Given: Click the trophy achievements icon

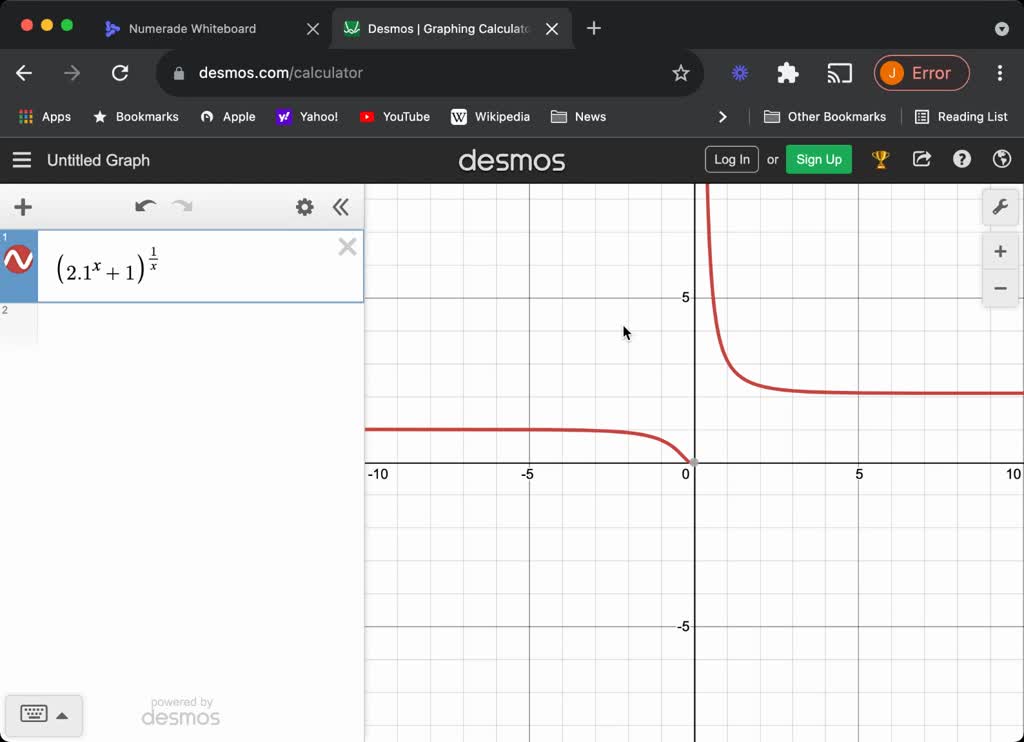Looking at the screenshot, I should (x=881, y=159).
